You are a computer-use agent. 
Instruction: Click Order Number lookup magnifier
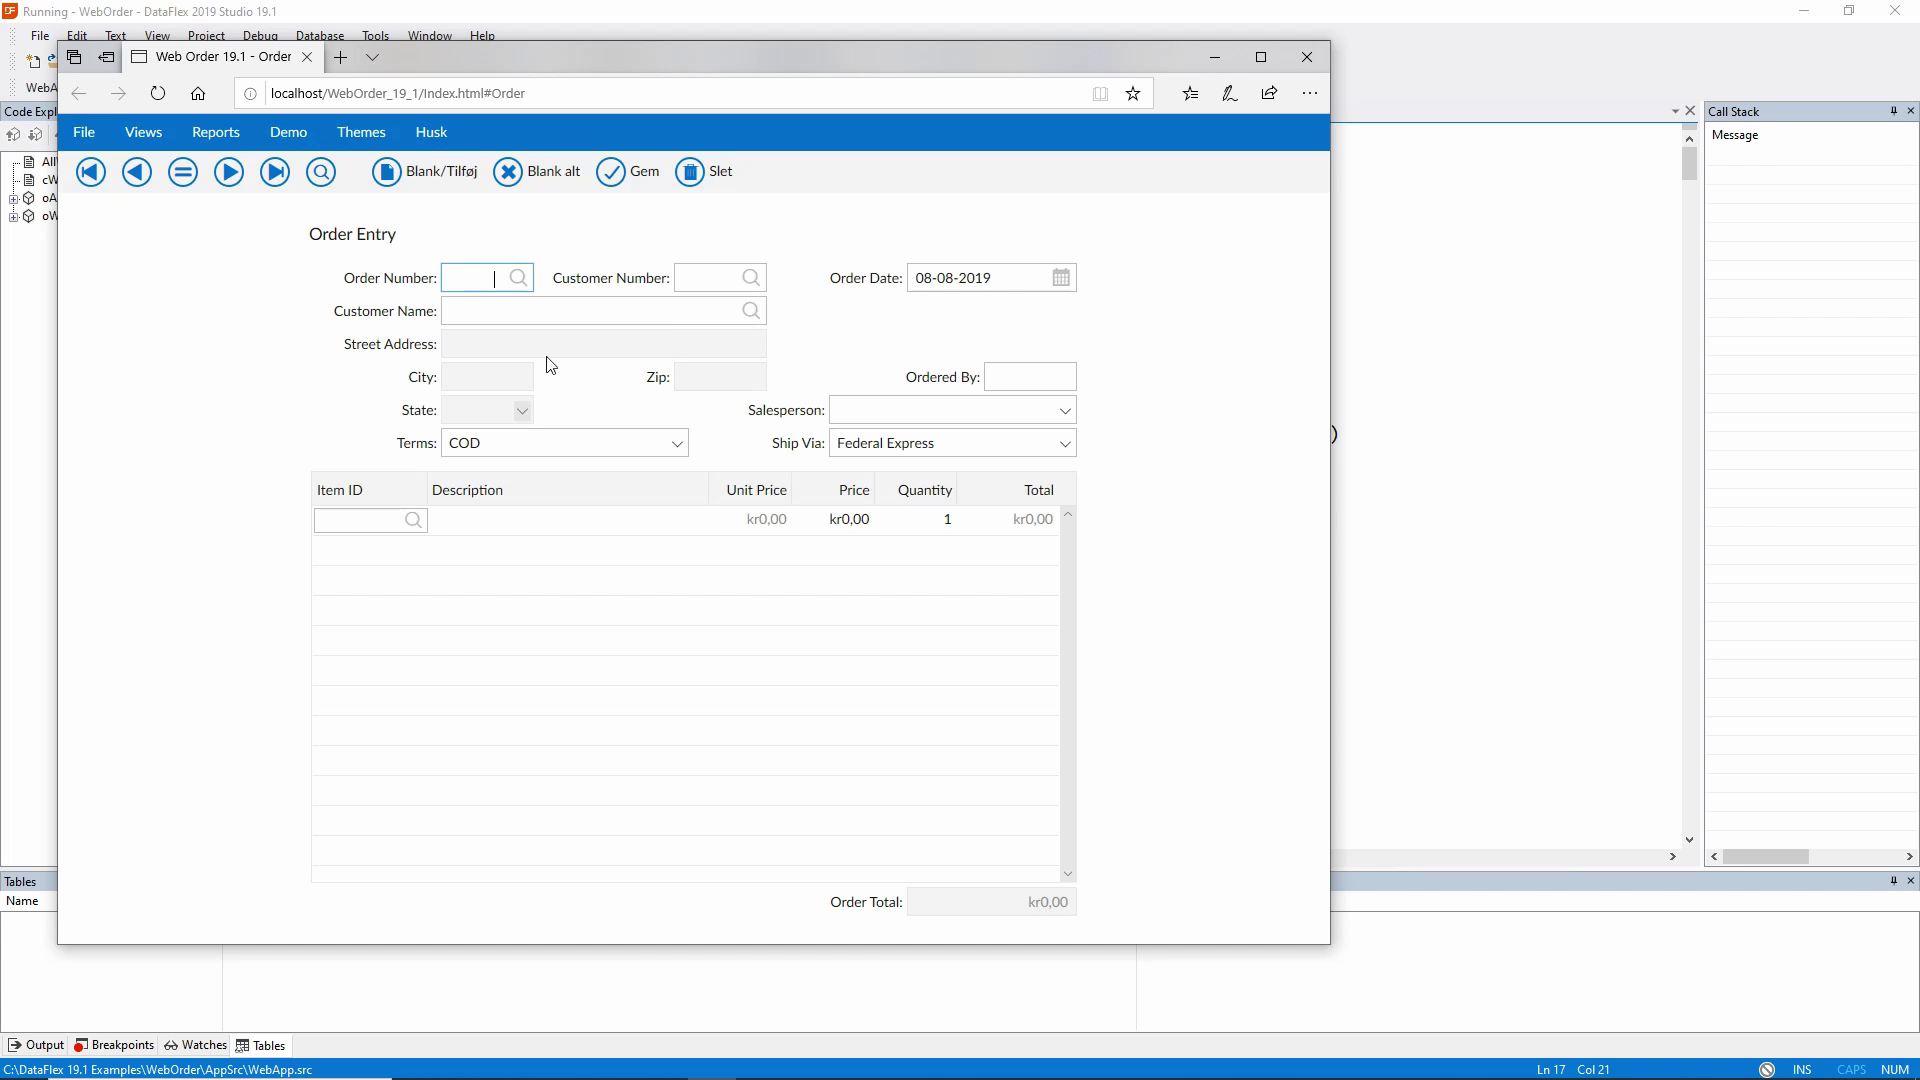(x=518, y=278)
